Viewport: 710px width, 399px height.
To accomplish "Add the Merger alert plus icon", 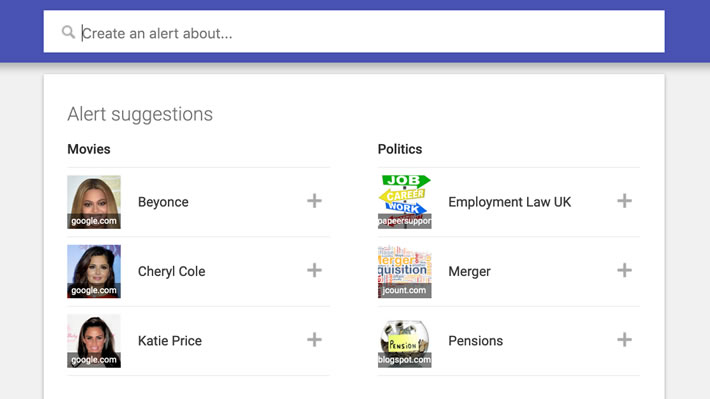I will 624,270.
